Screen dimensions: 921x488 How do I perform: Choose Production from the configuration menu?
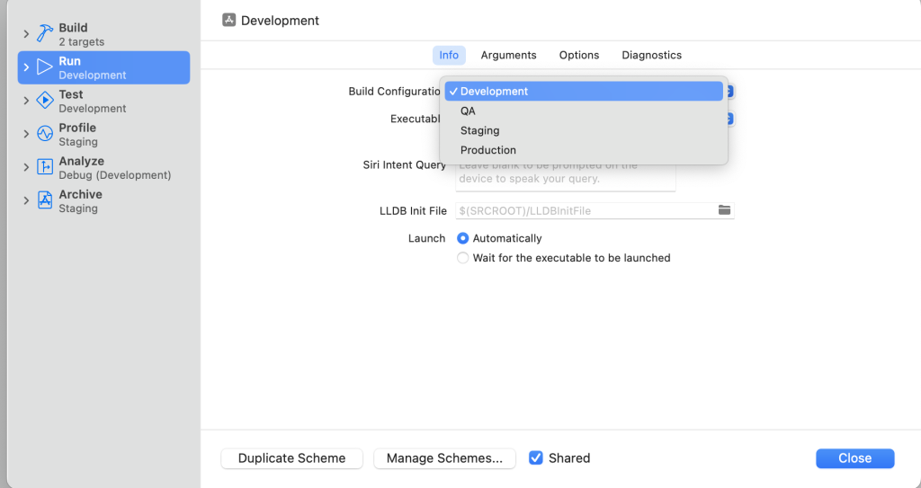(488, 150)
